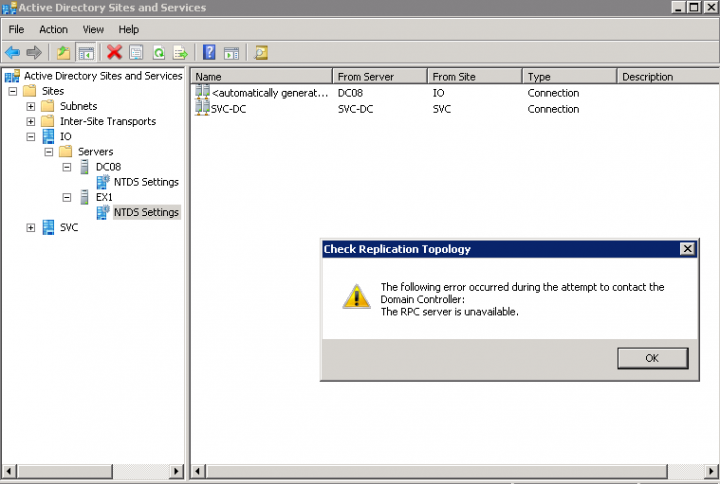This screenshot has width=720, height=484.
Task: Open the View menu
Action: pos(93,29)
